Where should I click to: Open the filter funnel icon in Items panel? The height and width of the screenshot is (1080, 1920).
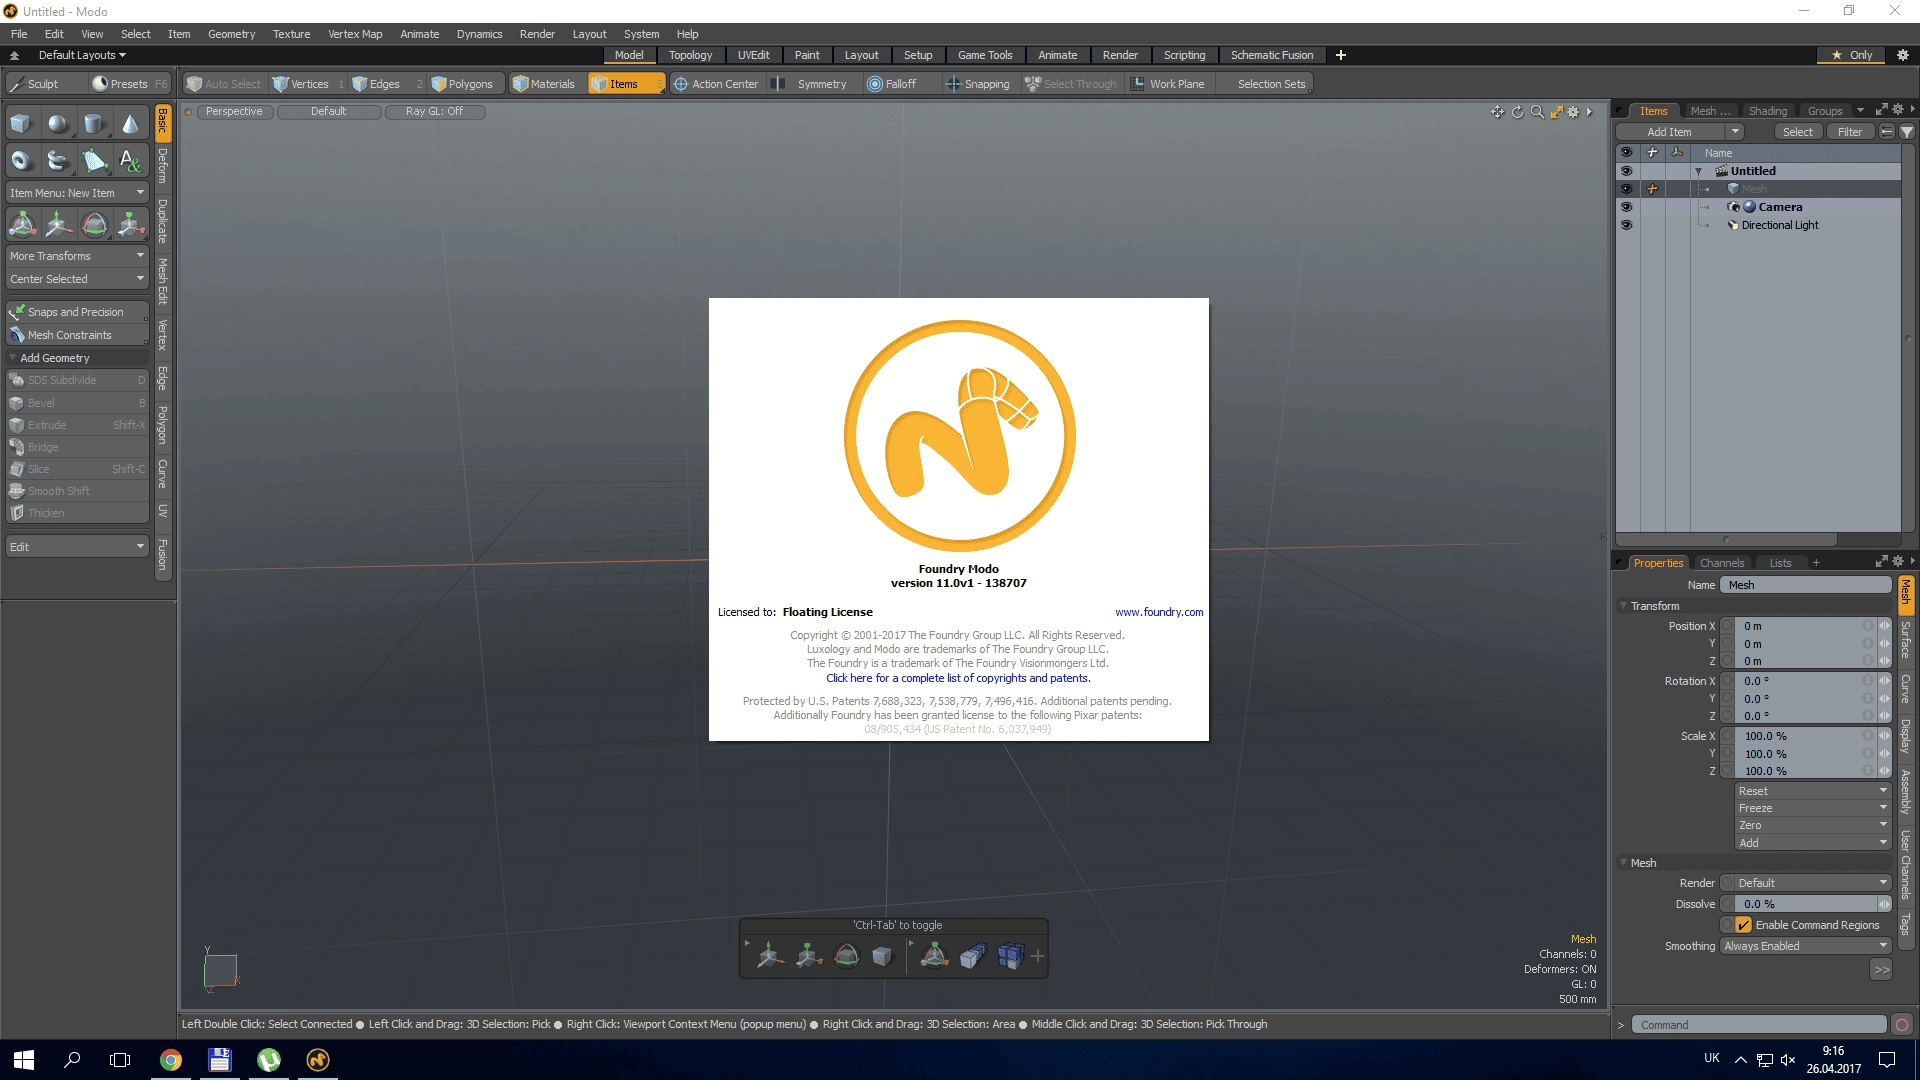coord(1907,132)
